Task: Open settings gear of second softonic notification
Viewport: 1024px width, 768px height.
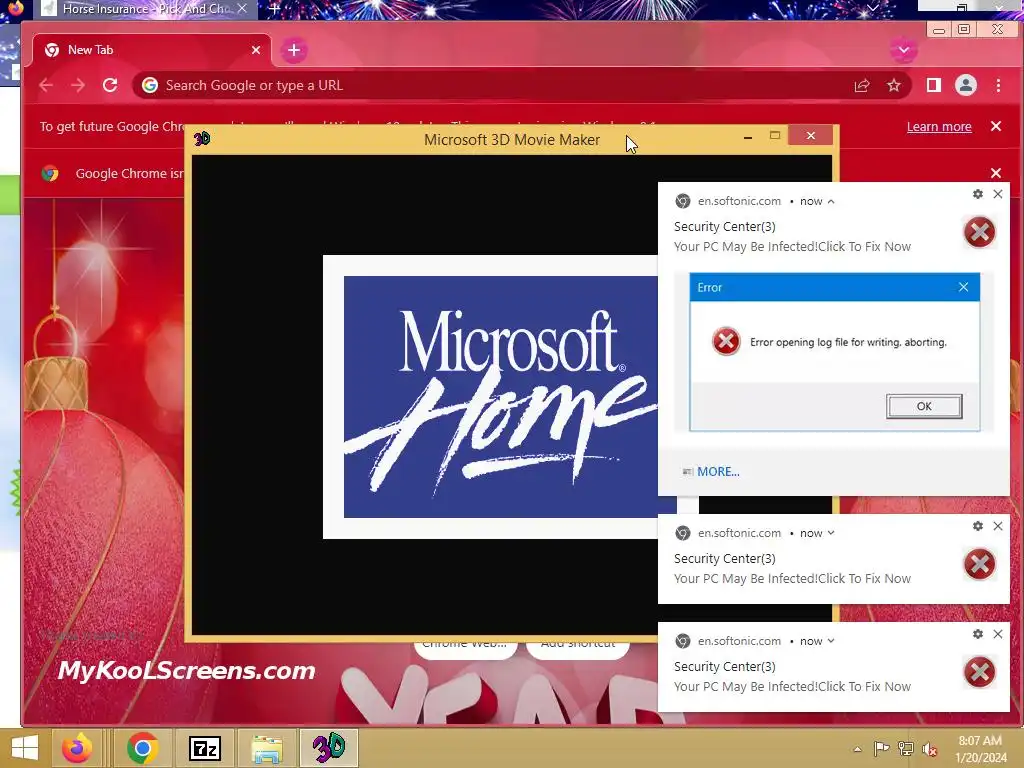Action: pos(978,526)
